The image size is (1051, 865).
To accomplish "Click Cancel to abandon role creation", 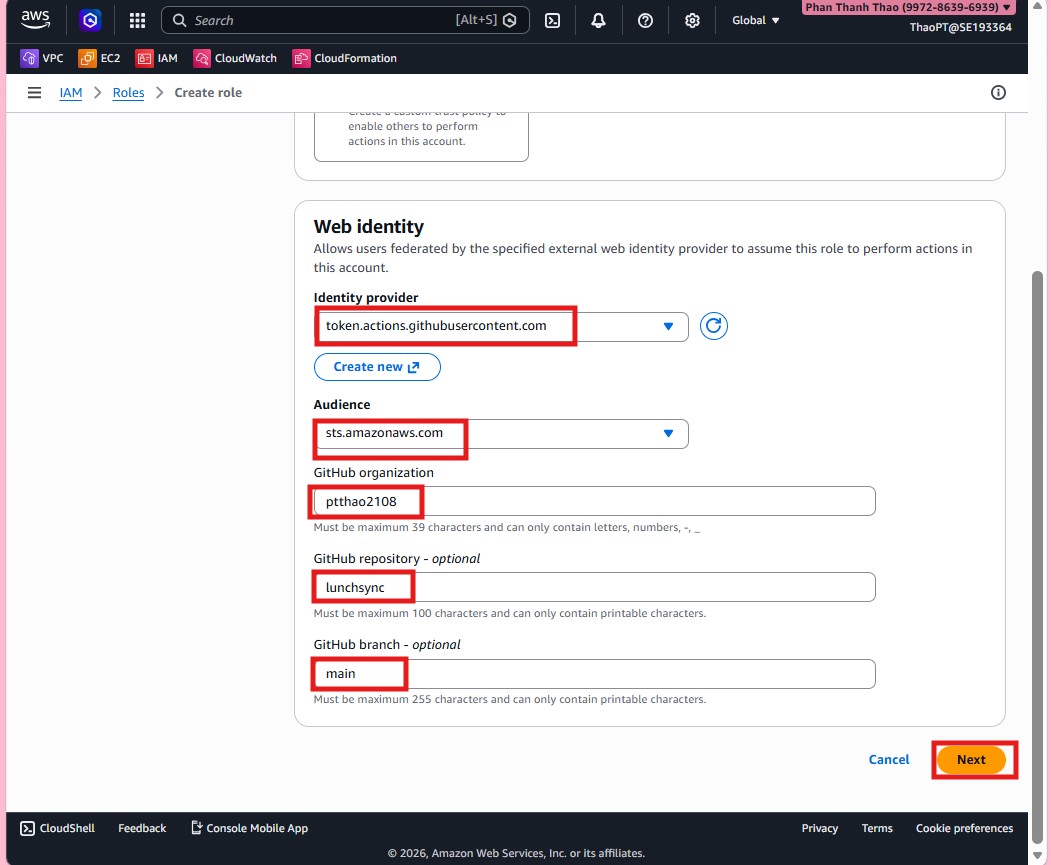I will [888, 759].
